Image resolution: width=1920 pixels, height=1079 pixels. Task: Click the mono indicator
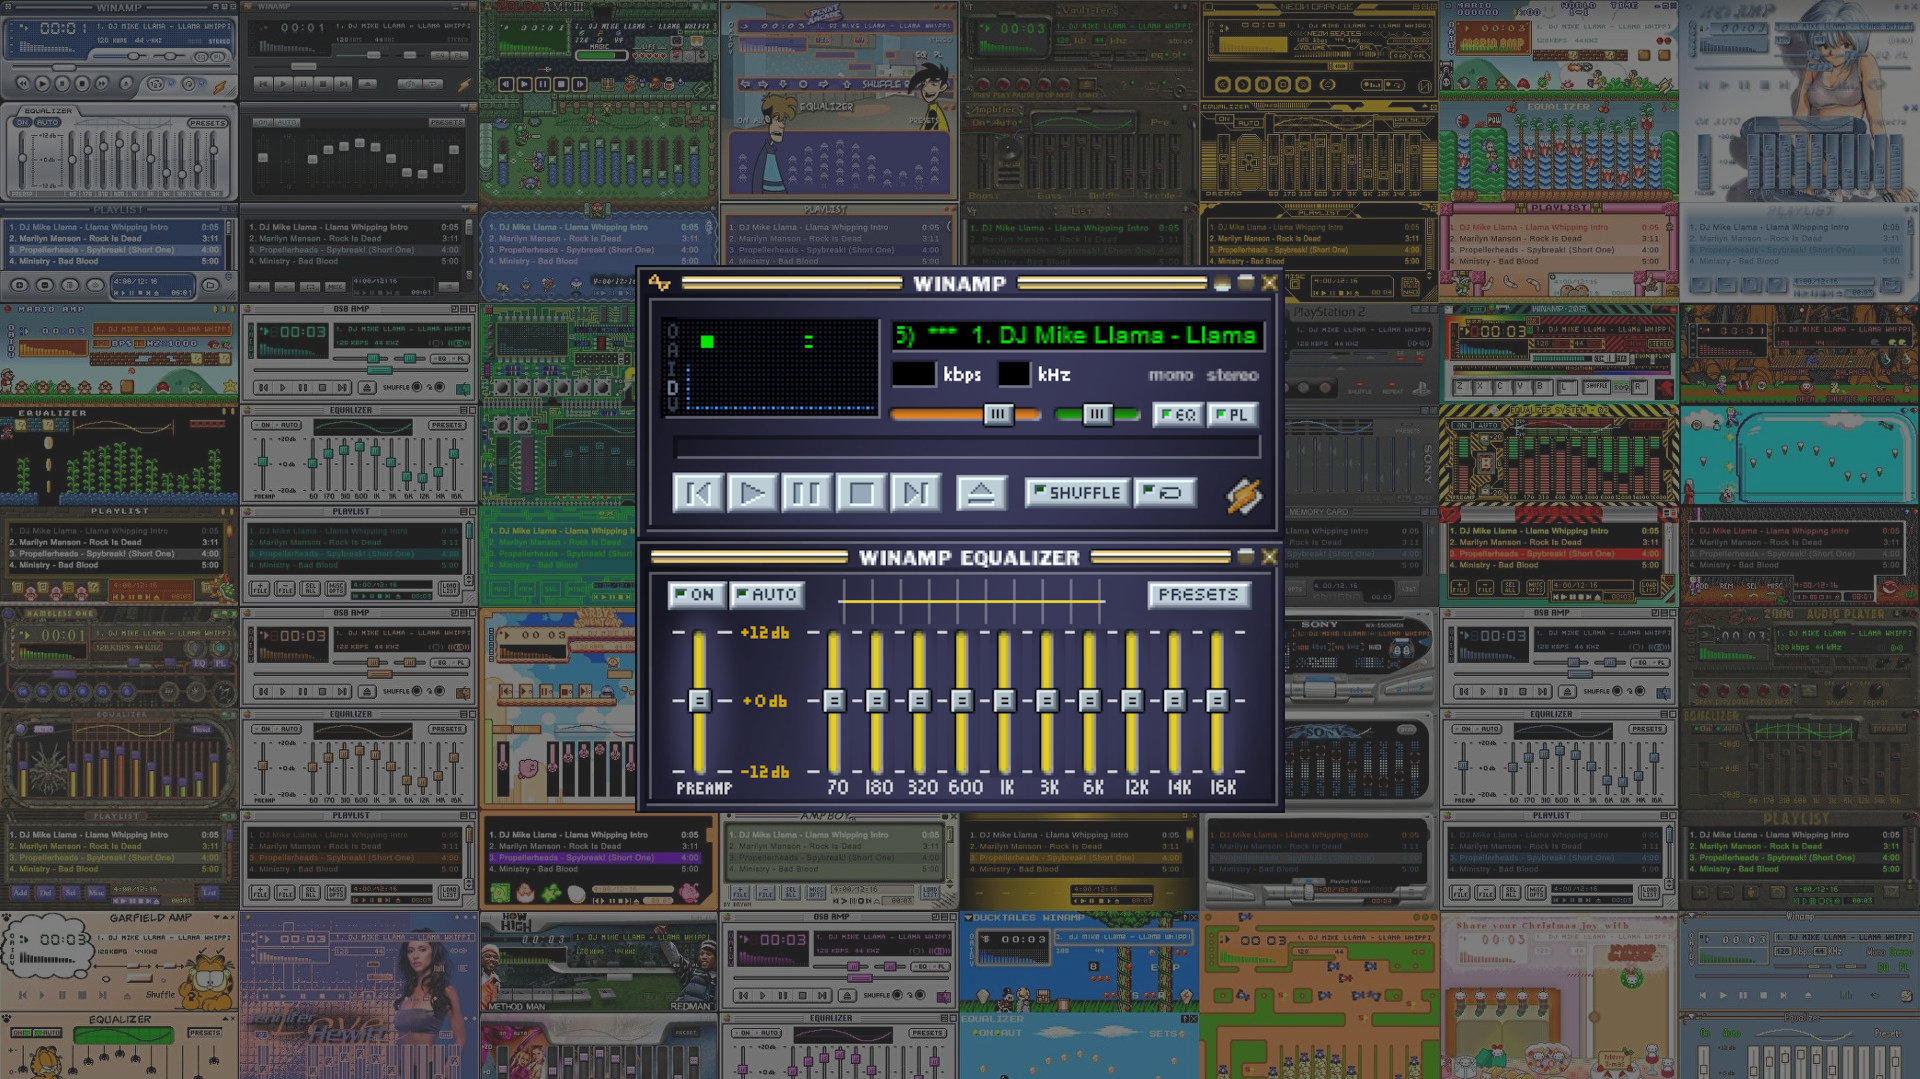coord(1171,375)
